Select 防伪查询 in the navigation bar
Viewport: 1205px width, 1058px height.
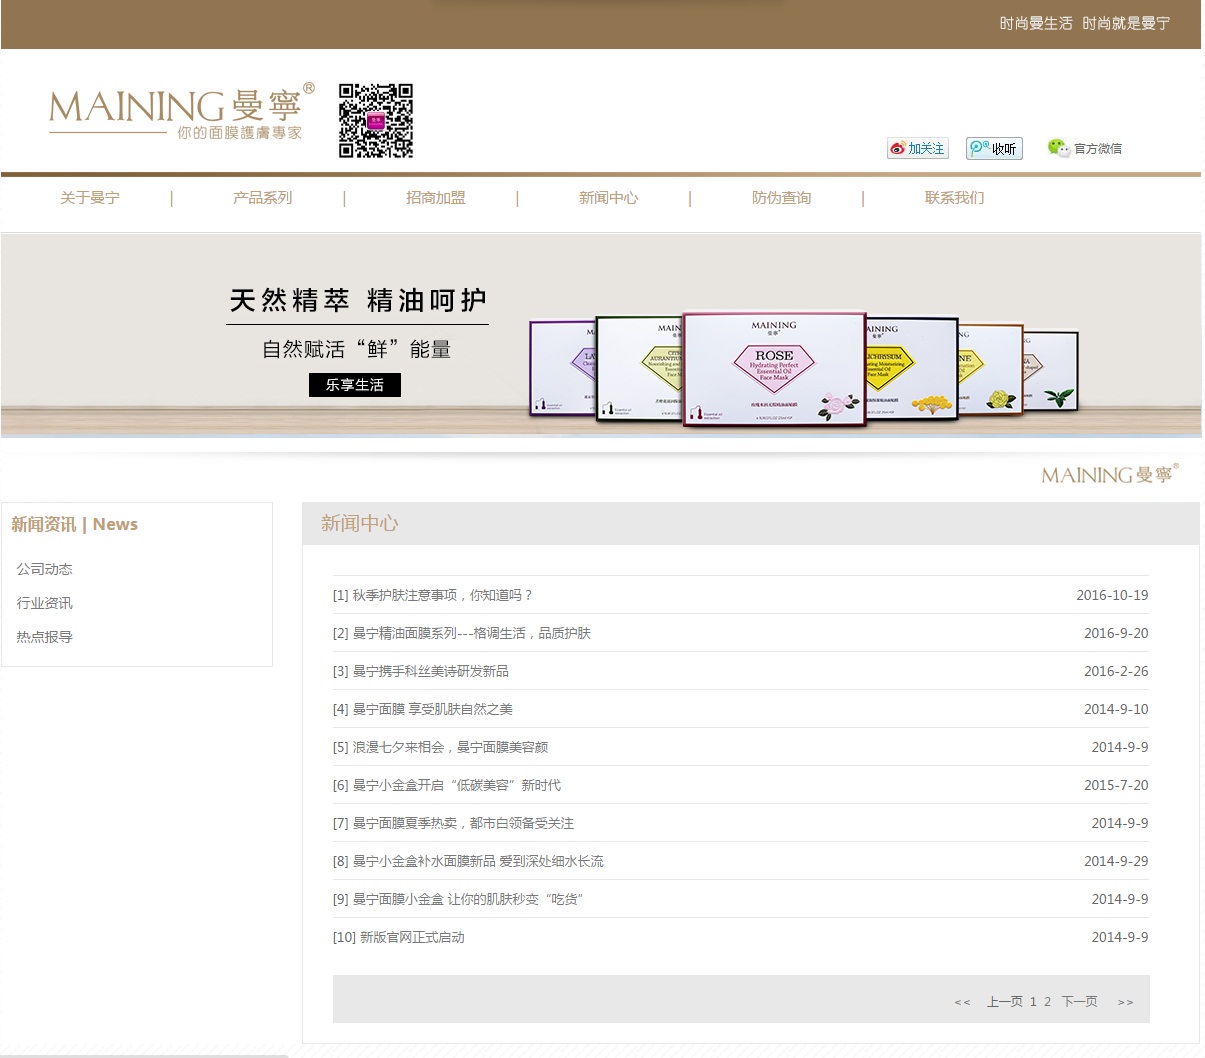(x=781, y=198)
